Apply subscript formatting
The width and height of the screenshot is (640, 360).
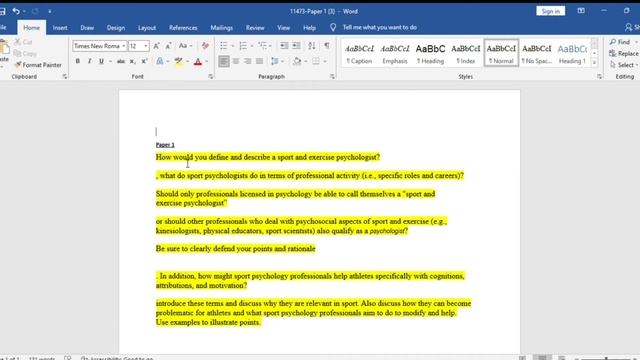tap(132, 61)
